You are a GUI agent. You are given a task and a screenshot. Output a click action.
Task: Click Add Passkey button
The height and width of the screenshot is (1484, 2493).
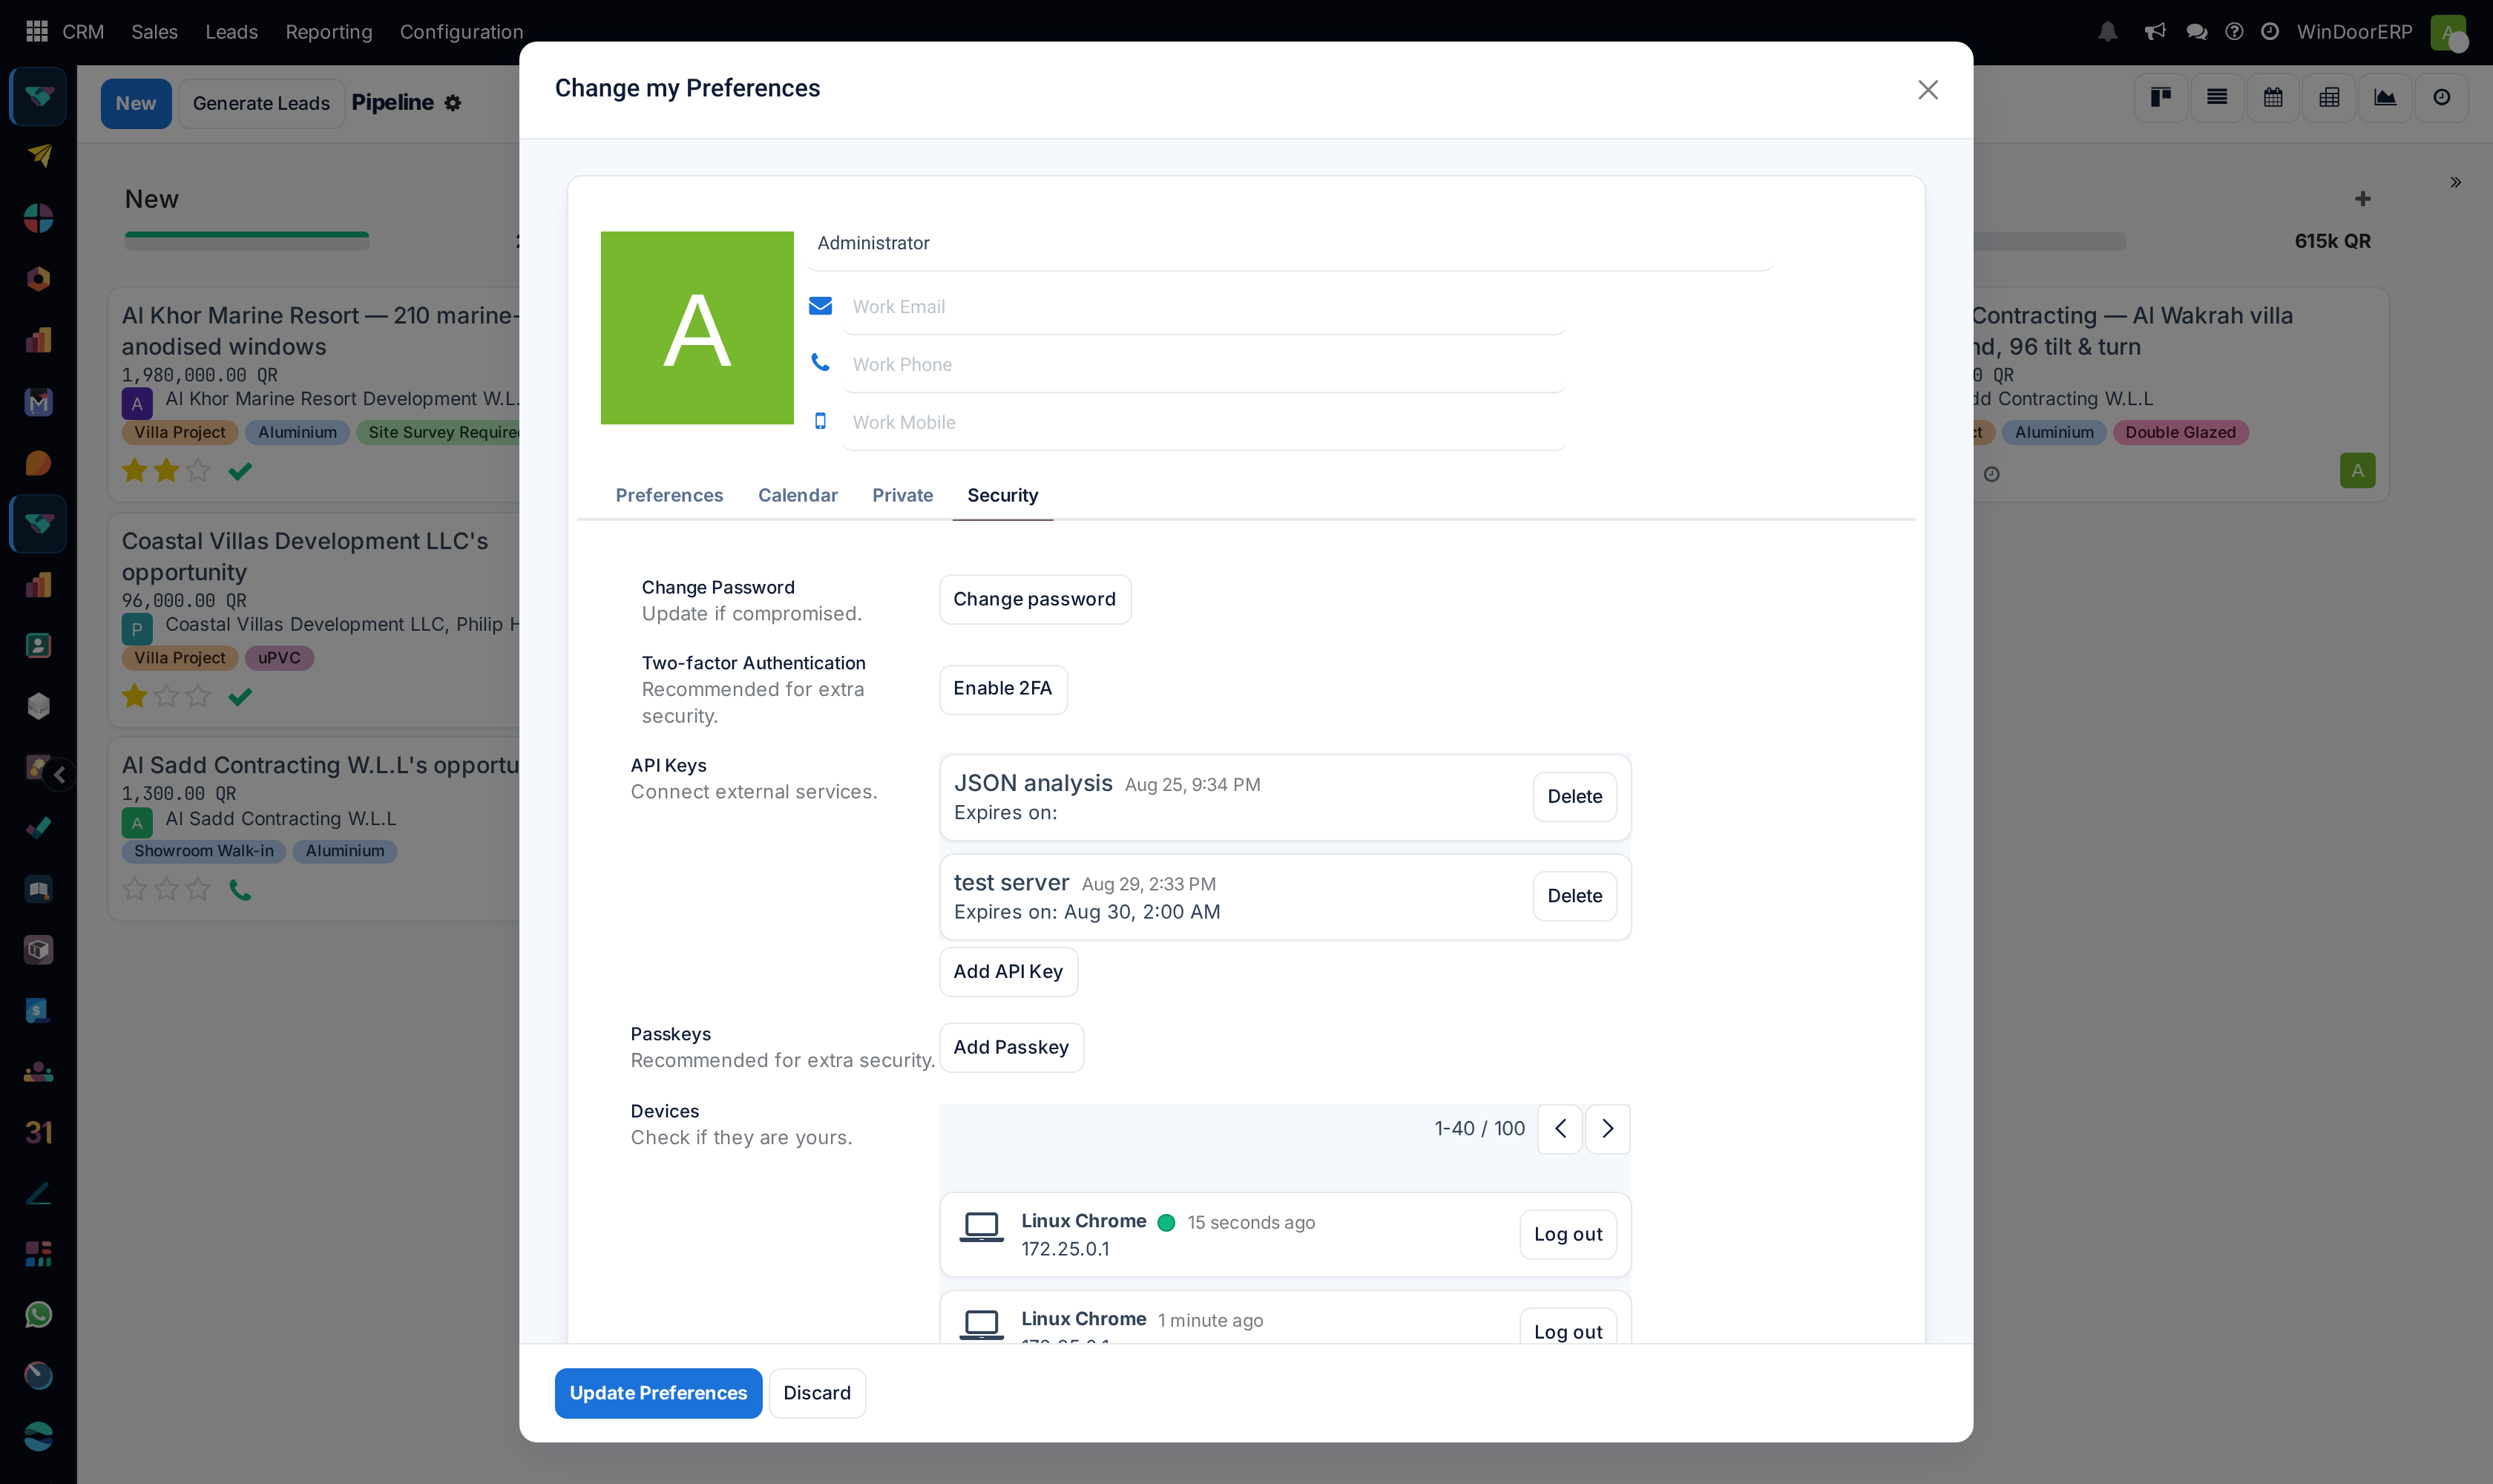click(x=1011, y=1047)
